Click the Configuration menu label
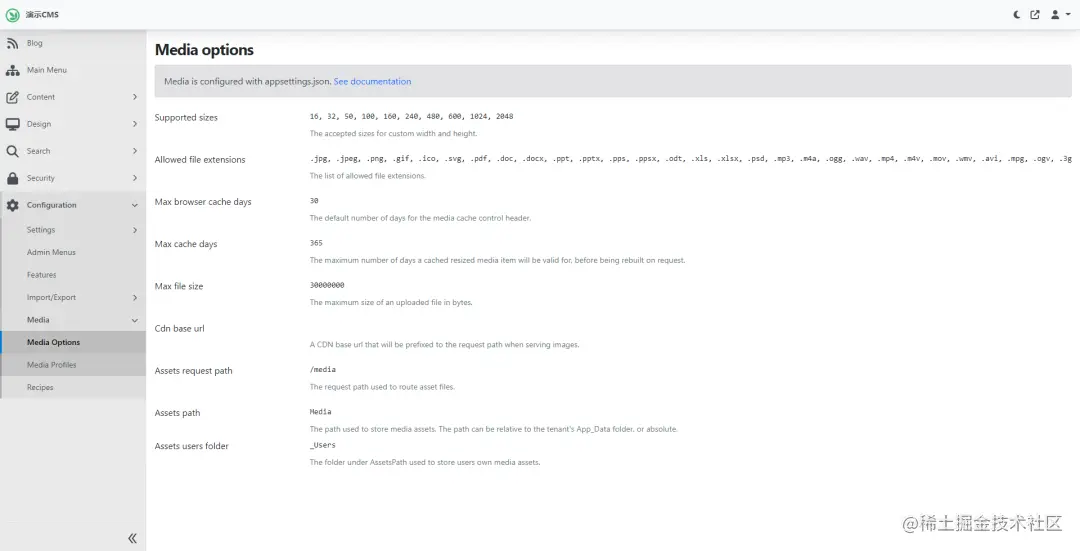This screenshot has width=1080, height=551. pyautogui.click(x=52, y=205)
